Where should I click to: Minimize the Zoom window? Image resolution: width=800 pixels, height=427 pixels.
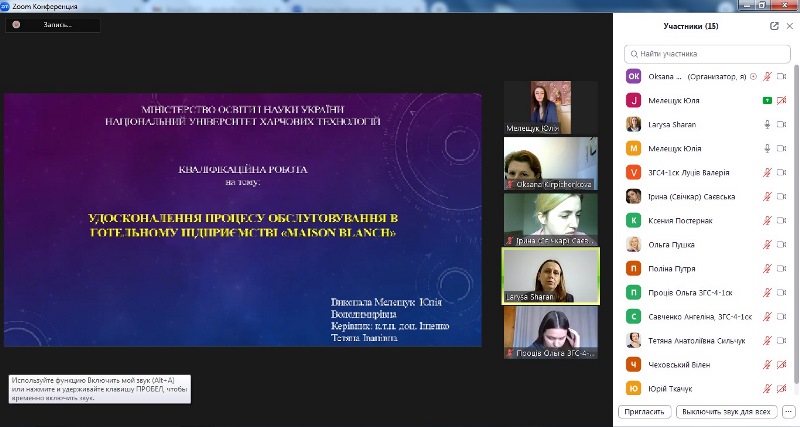(x=748, y=5)
